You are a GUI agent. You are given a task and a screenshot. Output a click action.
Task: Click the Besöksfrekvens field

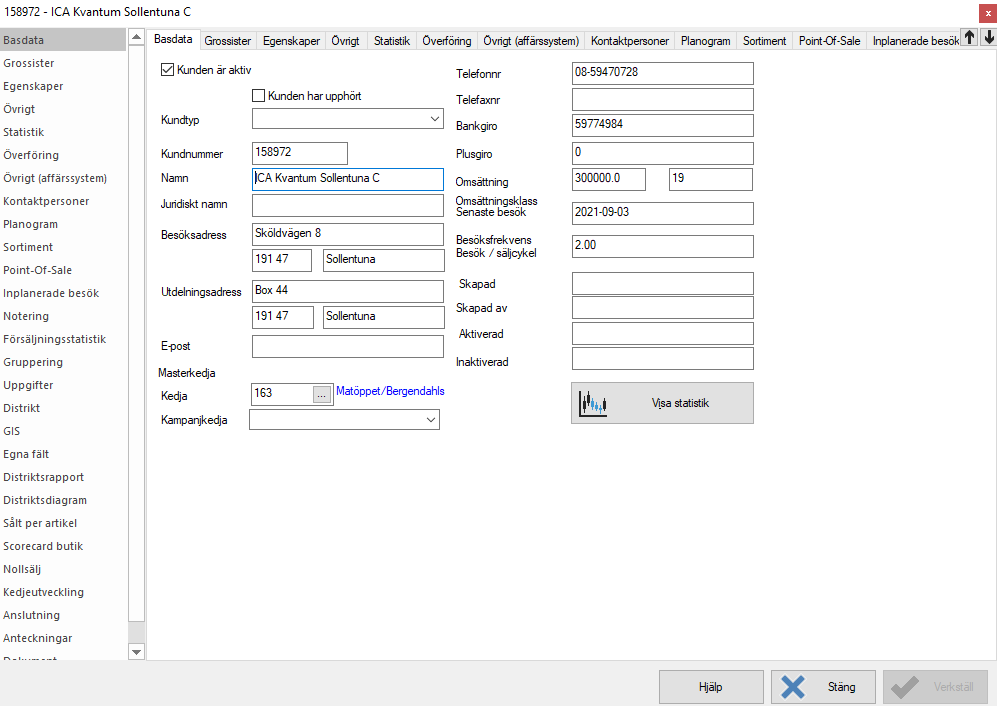[x=663, y=246]
